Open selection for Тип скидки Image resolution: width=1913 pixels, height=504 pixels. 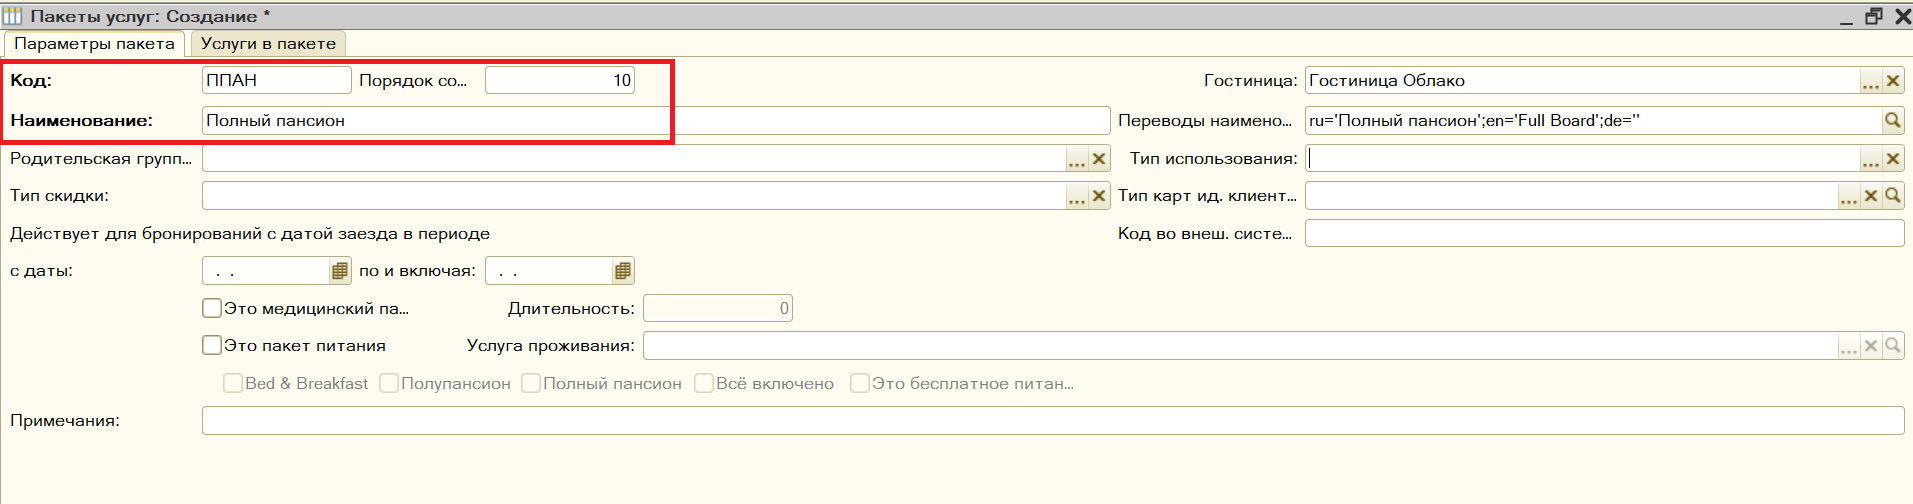click(1076, 196)
